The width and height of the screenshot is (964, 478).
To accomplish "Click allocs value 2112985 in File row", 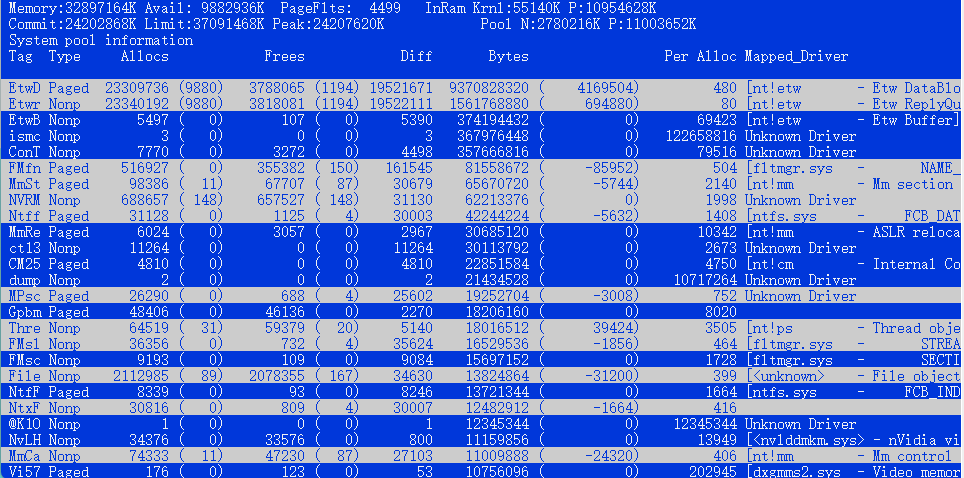I will point(141,376).
